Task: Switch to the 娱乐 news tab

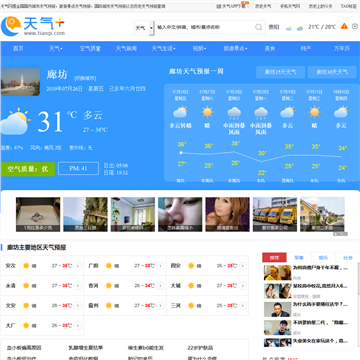Action: (x=323, y=257)
